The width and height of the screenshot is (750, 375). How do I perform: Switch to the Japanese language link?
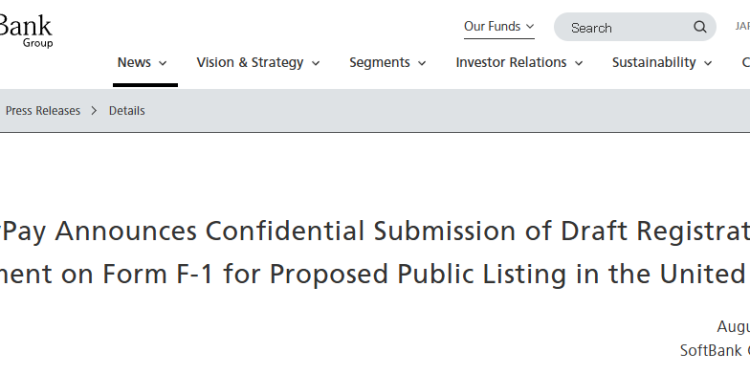point(742,27)
